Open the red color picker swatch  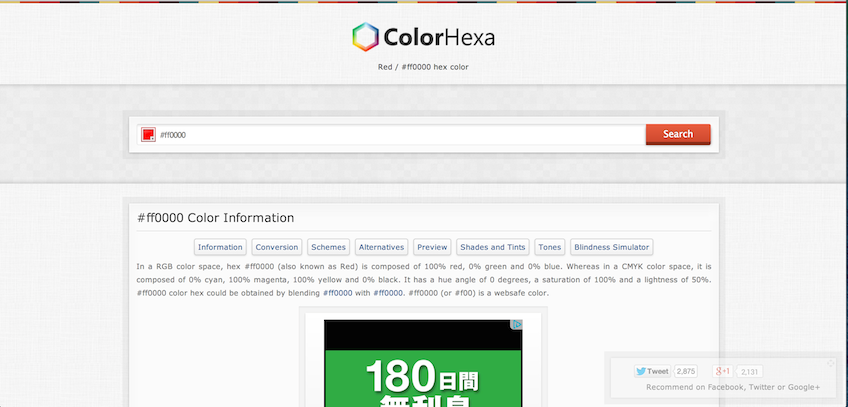(148, 135)
